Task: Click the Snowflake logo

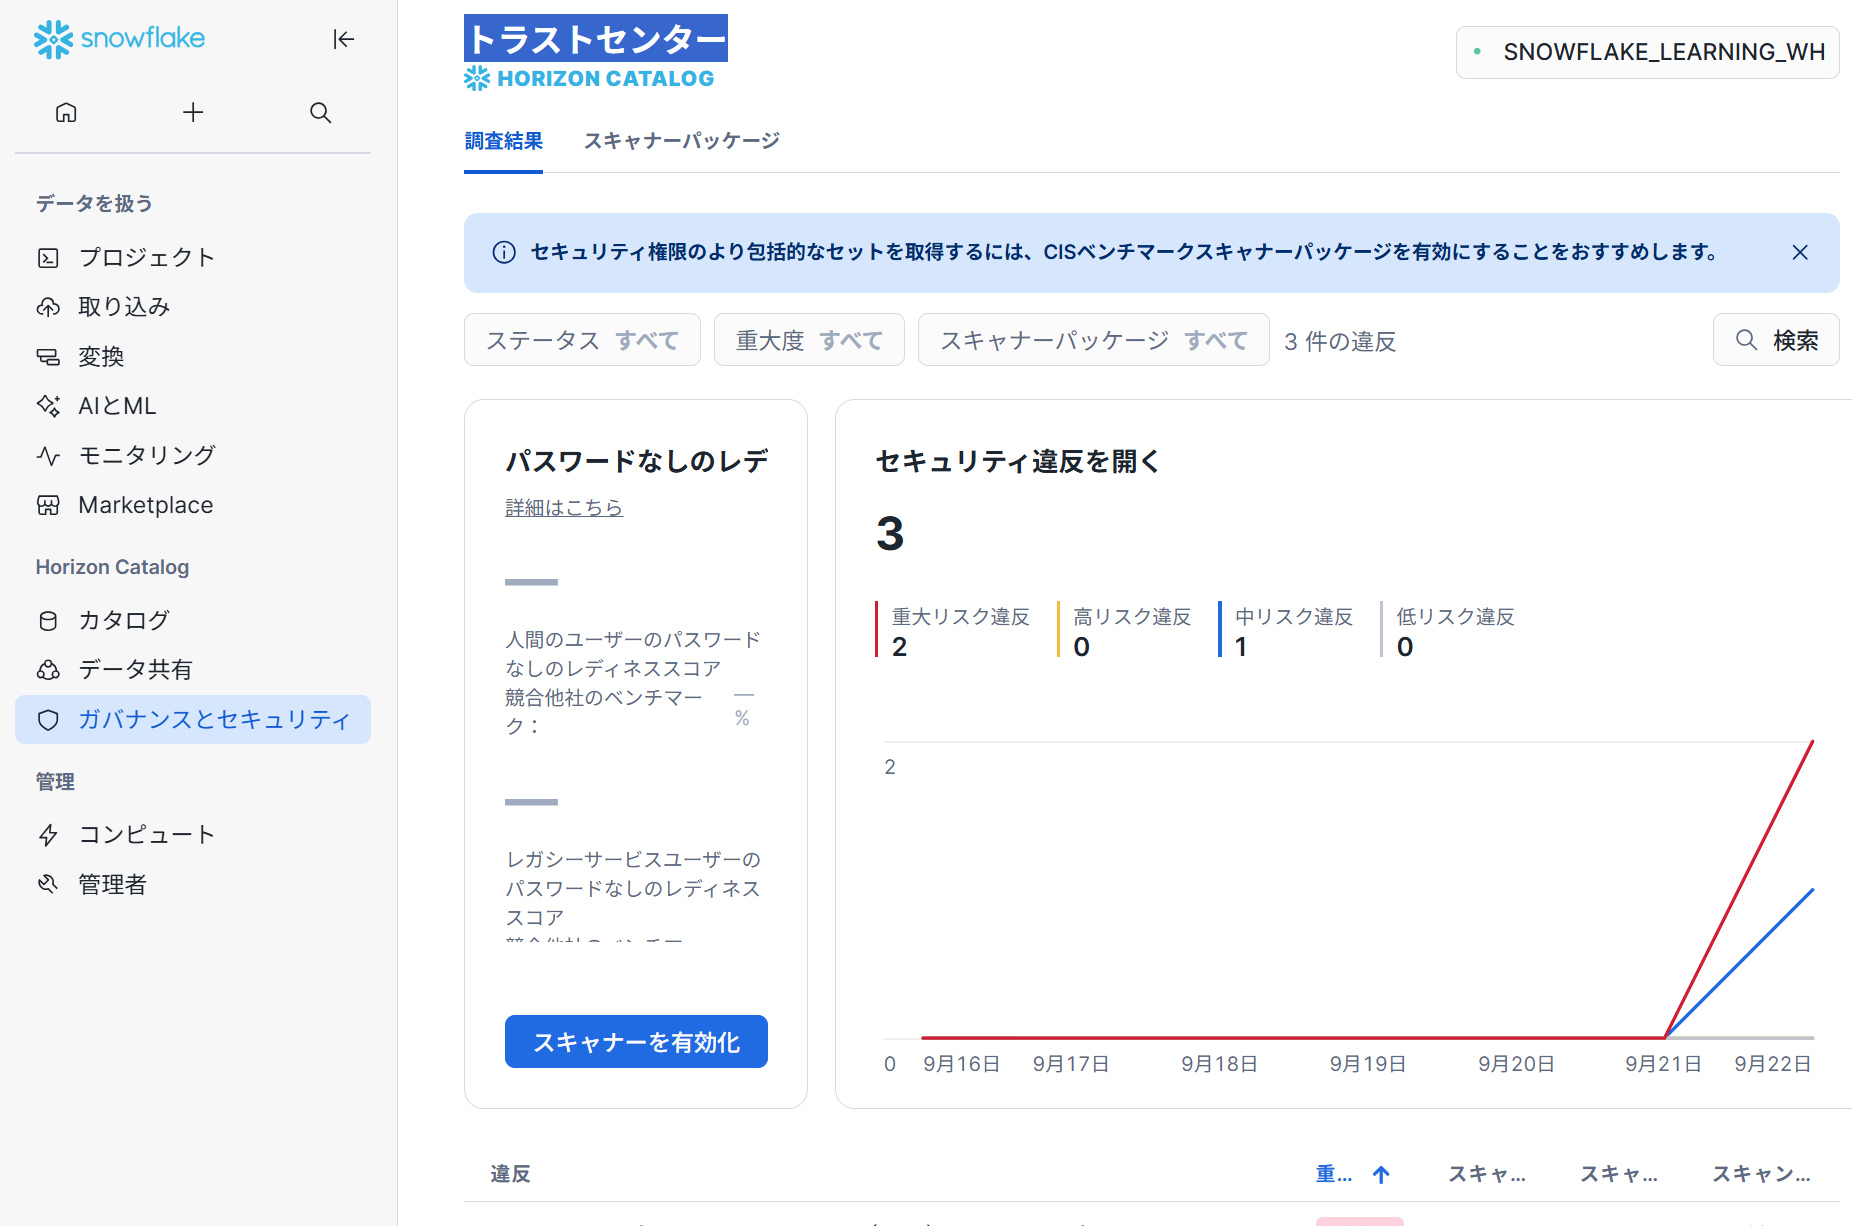Action: tap(119, 39)
